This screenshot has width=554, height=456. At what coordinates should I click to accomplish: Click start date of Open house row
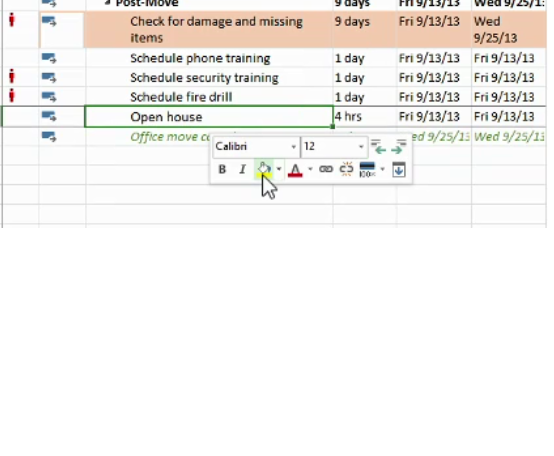429,117
